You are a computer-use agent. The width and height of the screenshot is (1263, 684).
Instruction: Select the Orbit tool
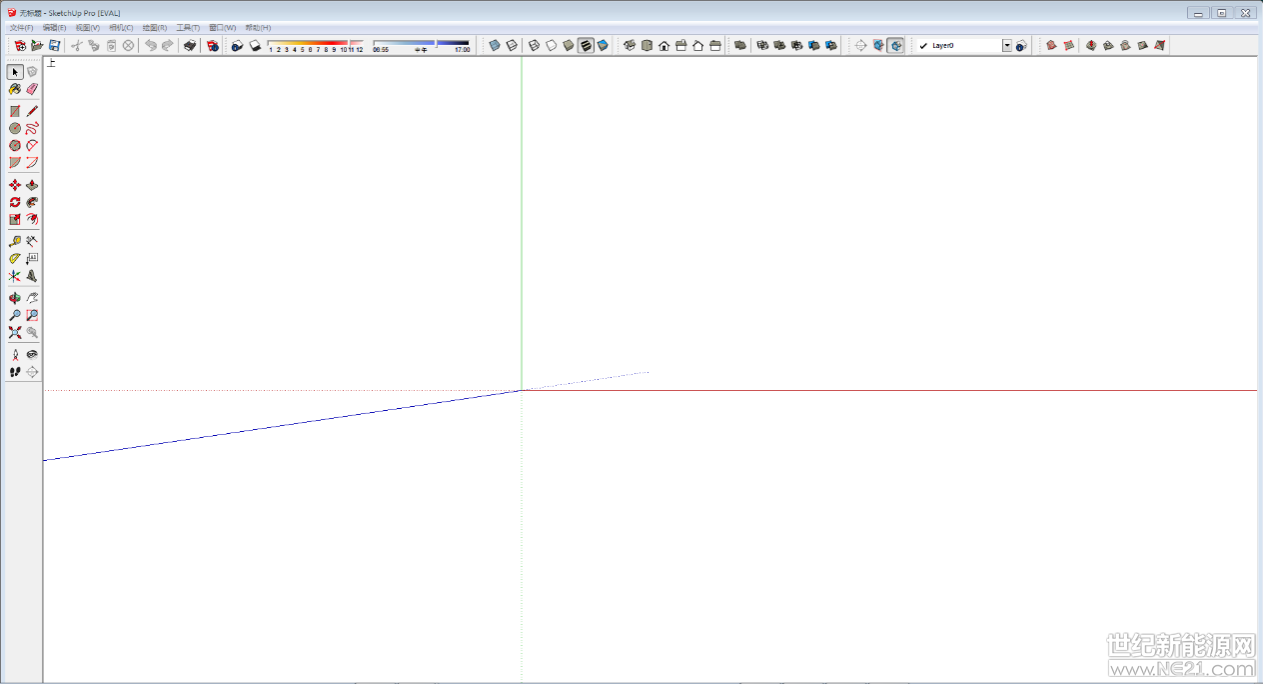15,298
